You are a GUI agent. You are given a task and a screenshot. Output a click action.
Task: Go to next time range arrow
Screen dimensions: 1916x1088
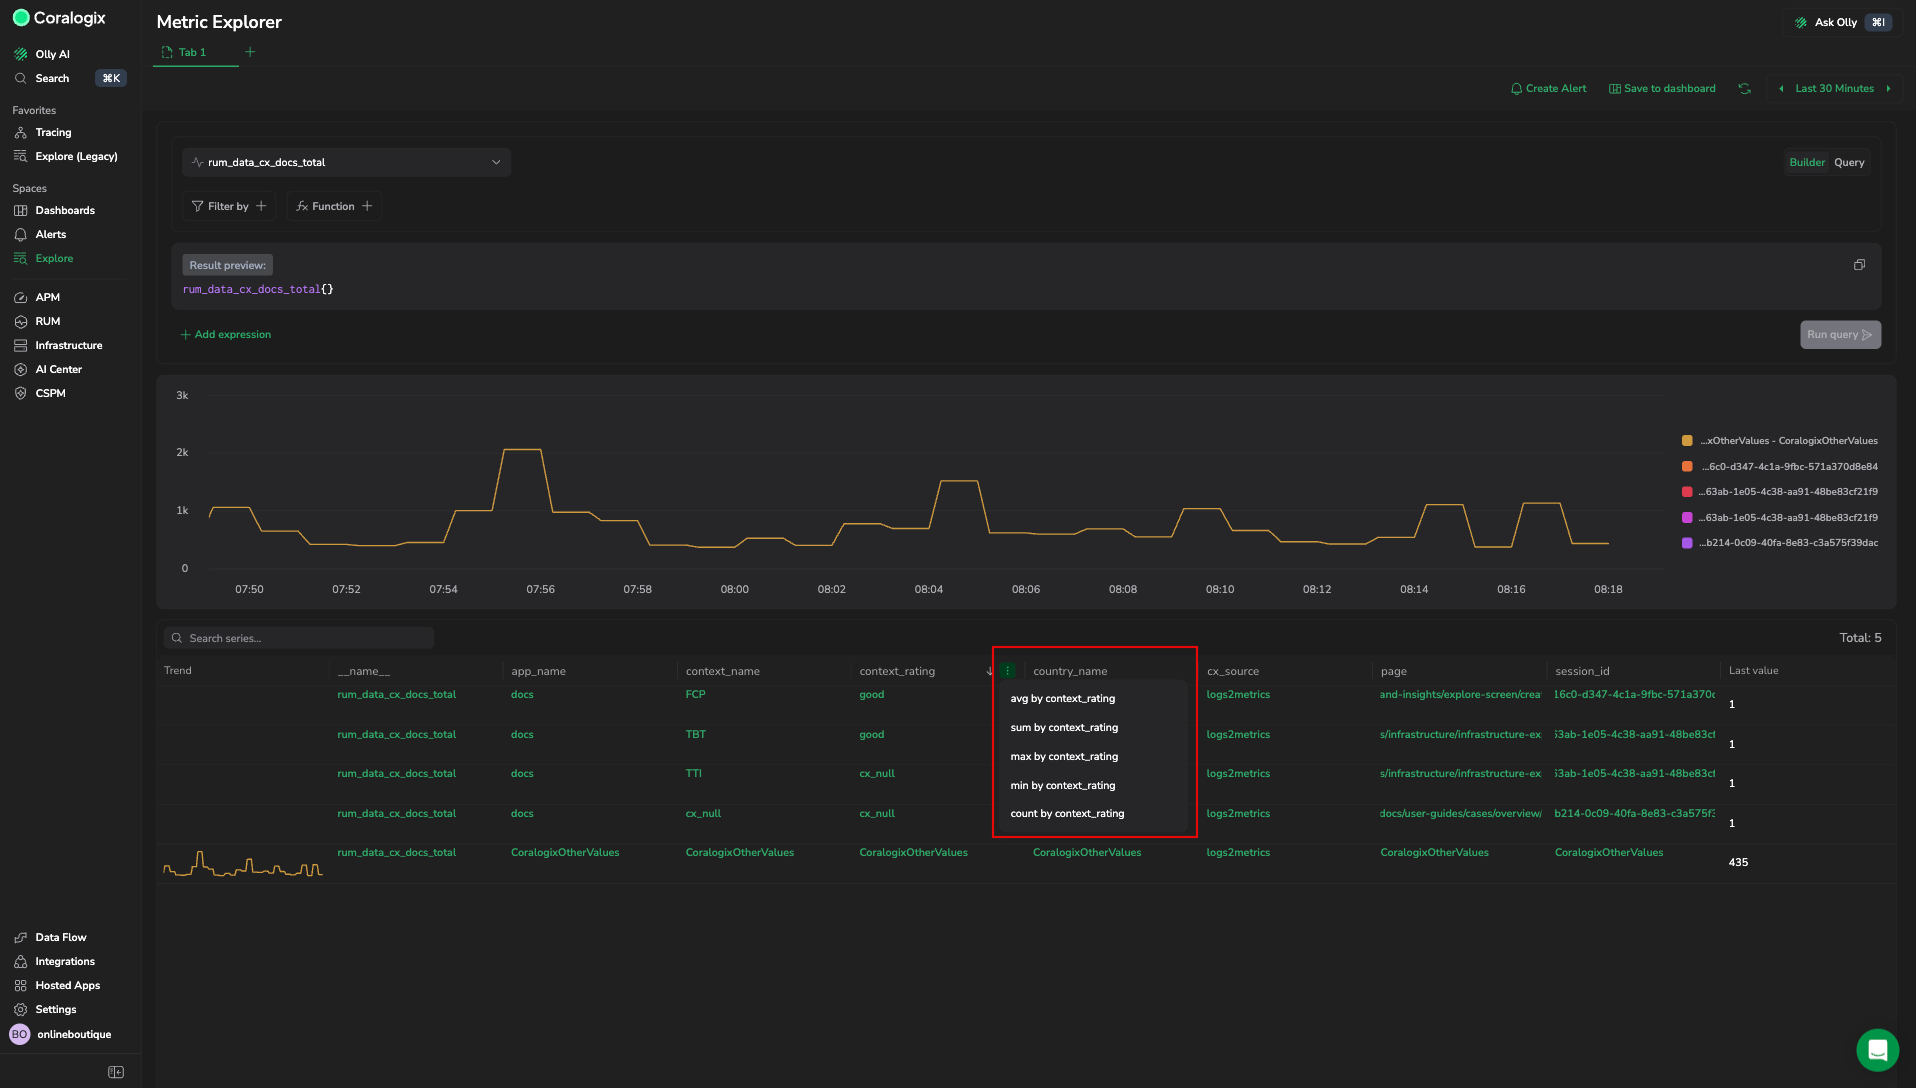(x=1888, y=88)
